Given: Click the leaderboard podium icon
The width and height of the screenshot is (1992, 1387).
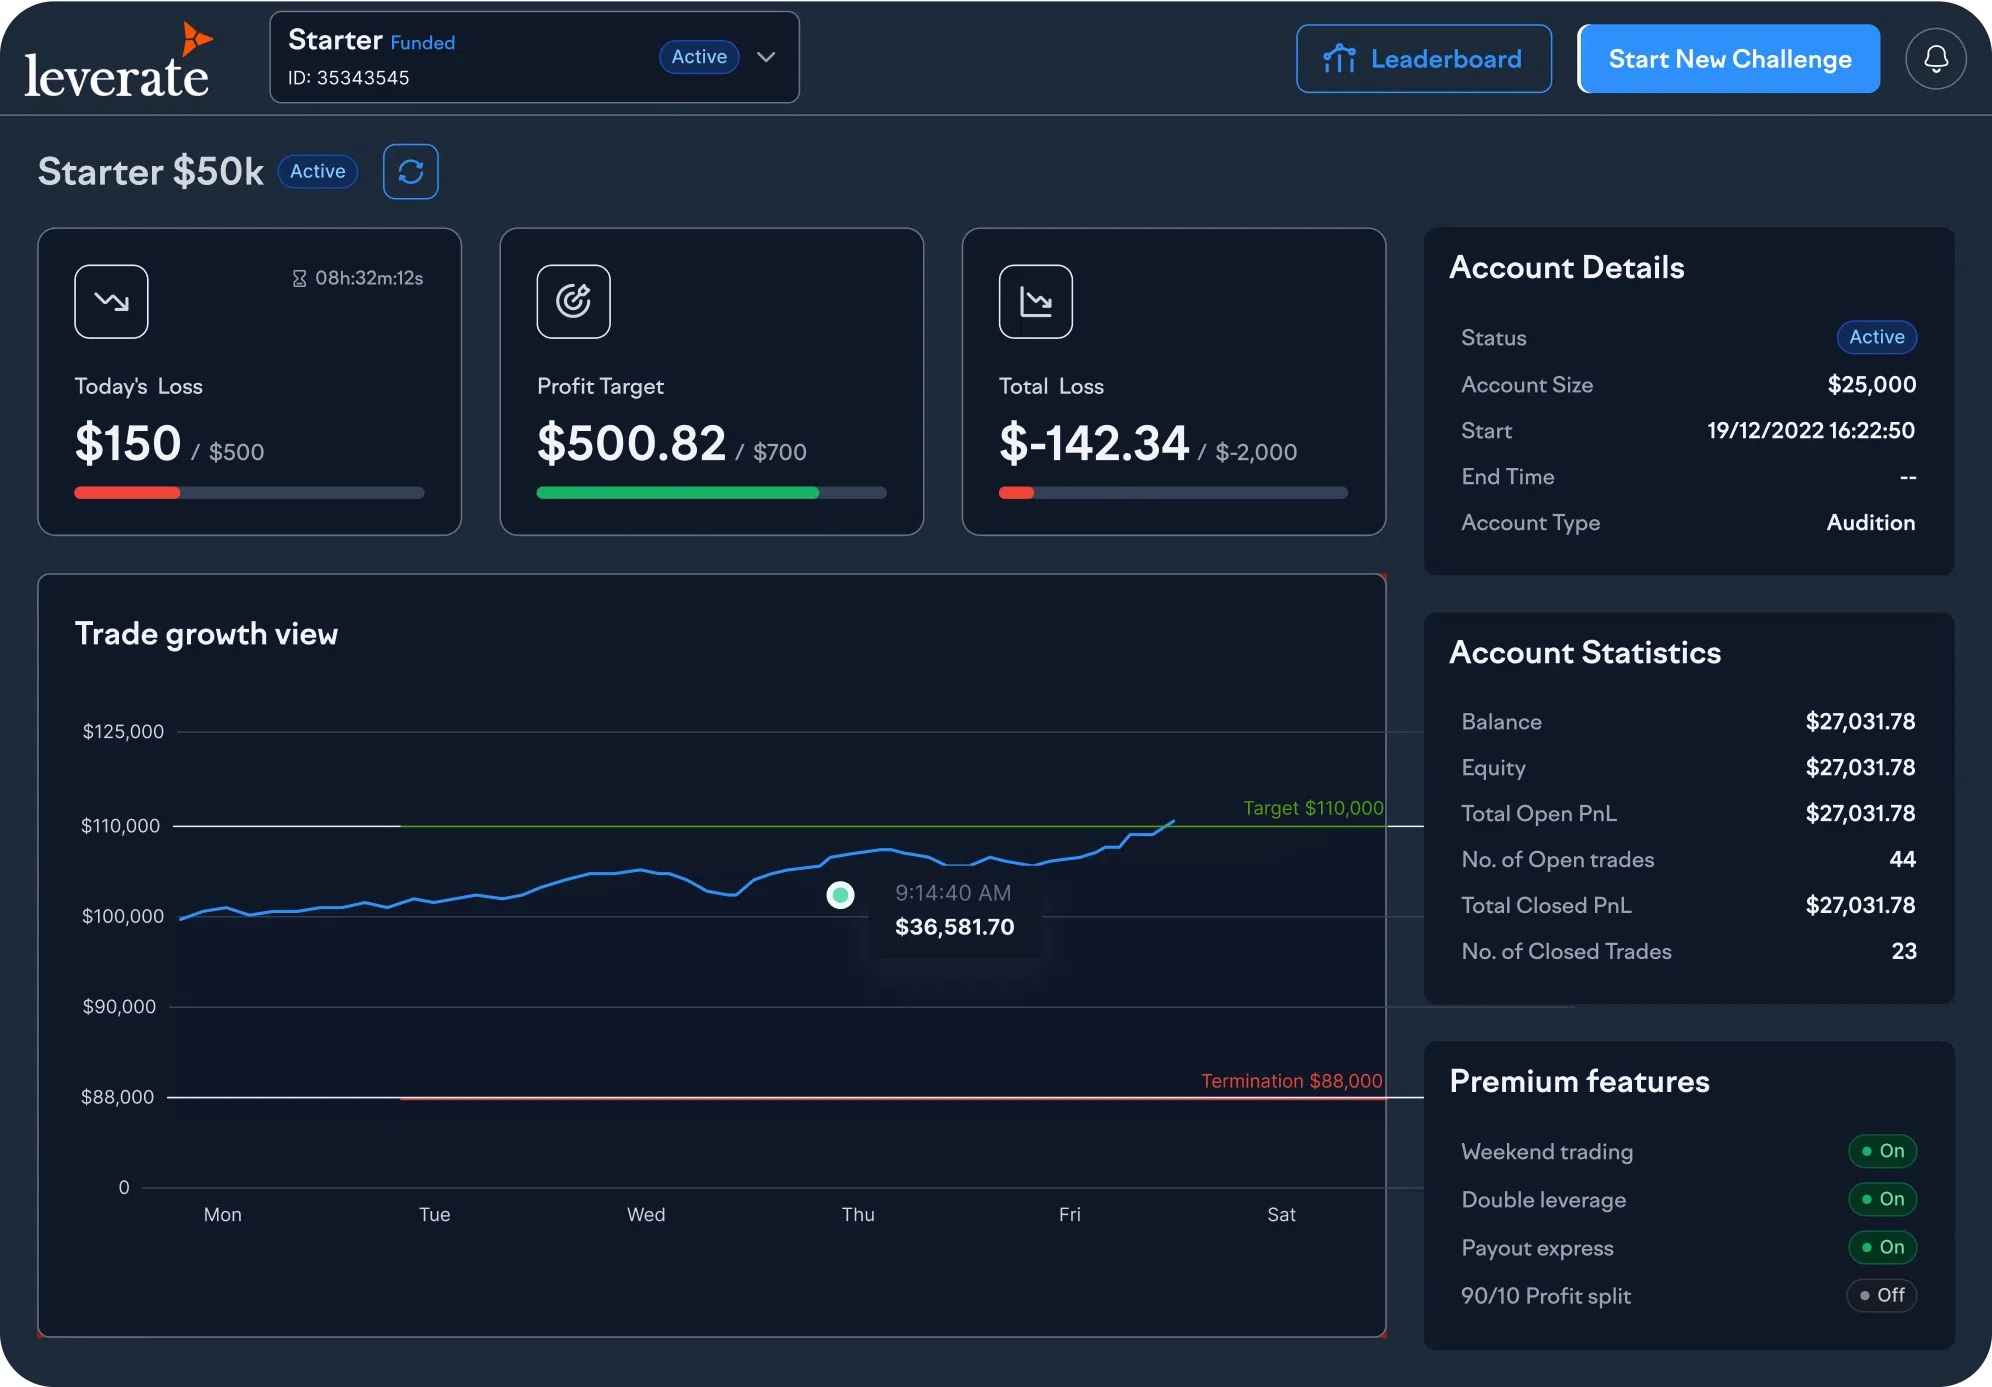Looking at the screenshot, I should [x=1339, y=59].
